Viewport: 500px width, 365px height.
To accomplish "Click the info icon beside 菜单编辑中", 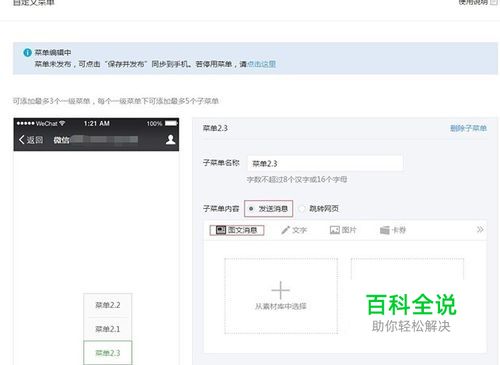I will [27, 53].
